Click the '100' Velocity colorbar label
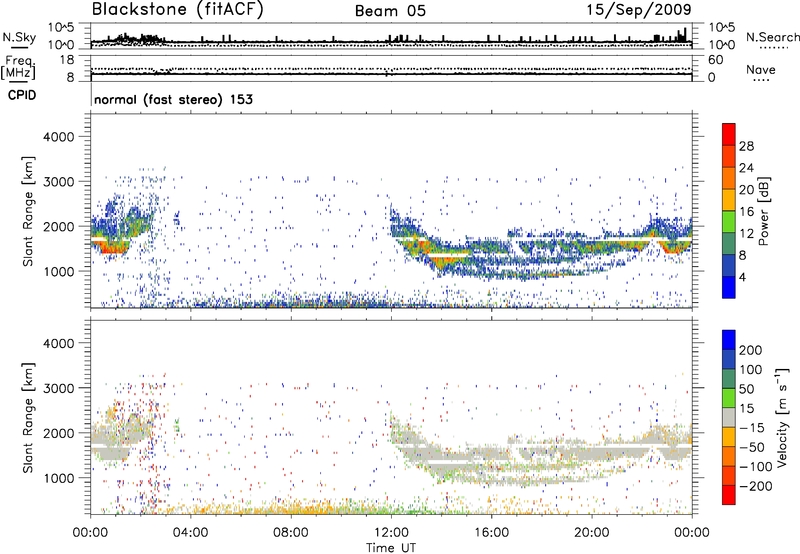800x554 pixels. click(751, 370)
